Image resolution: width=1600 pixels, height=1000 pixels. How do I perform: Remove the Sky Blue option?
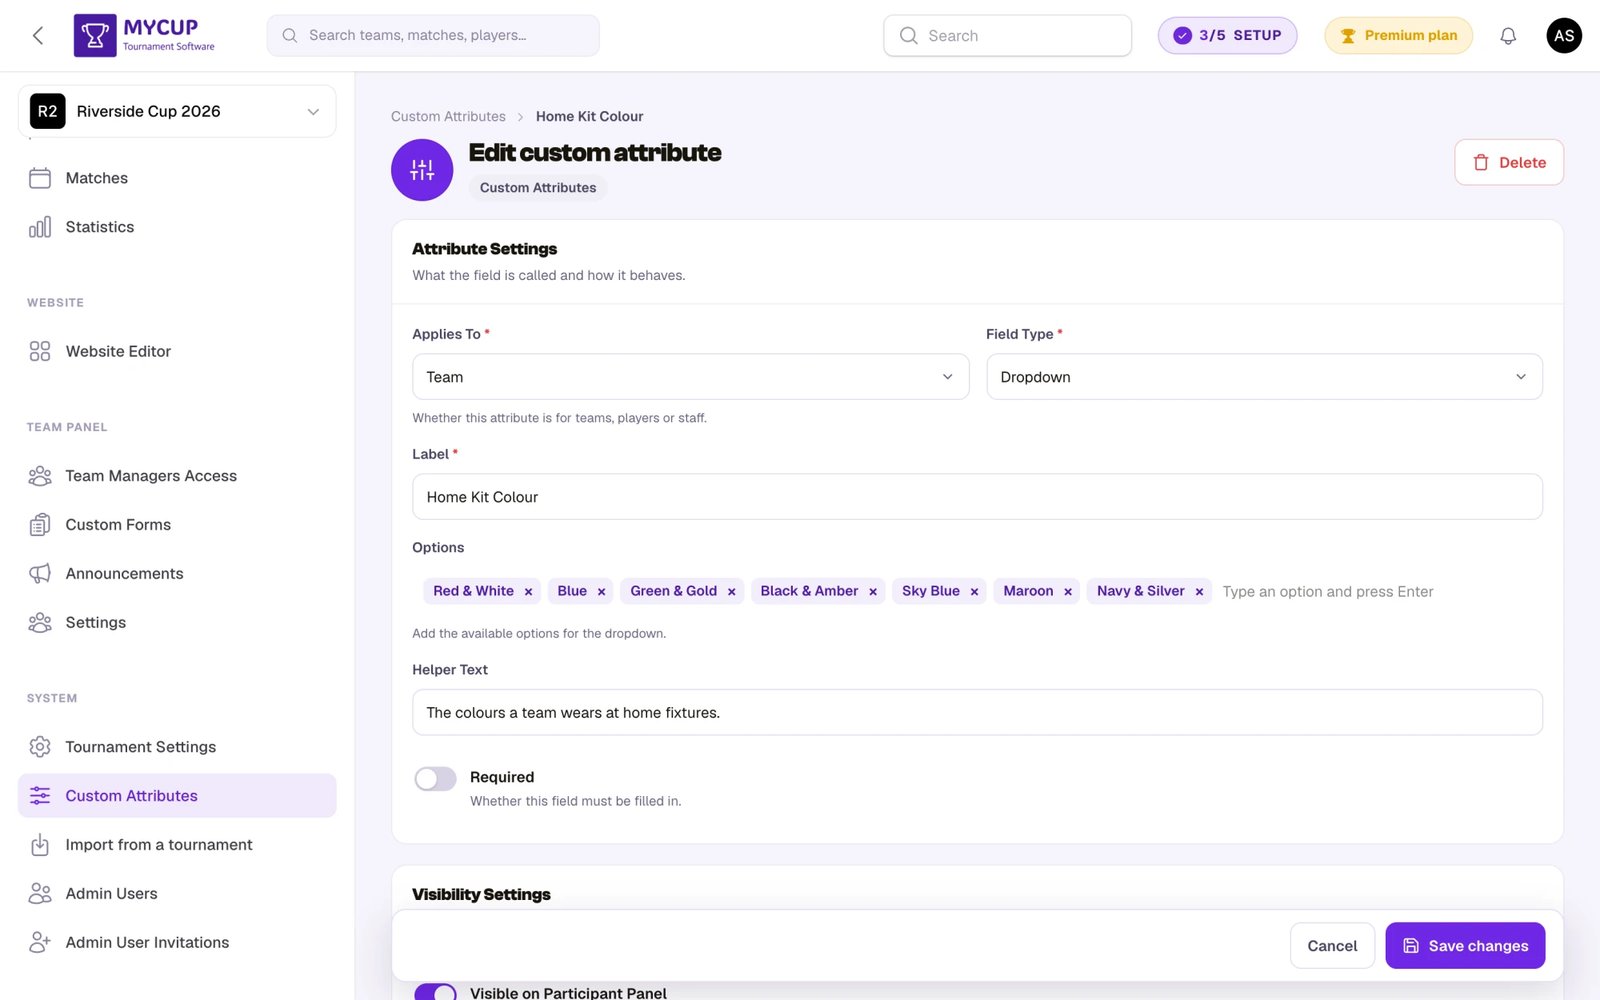[x=974, y=592]
